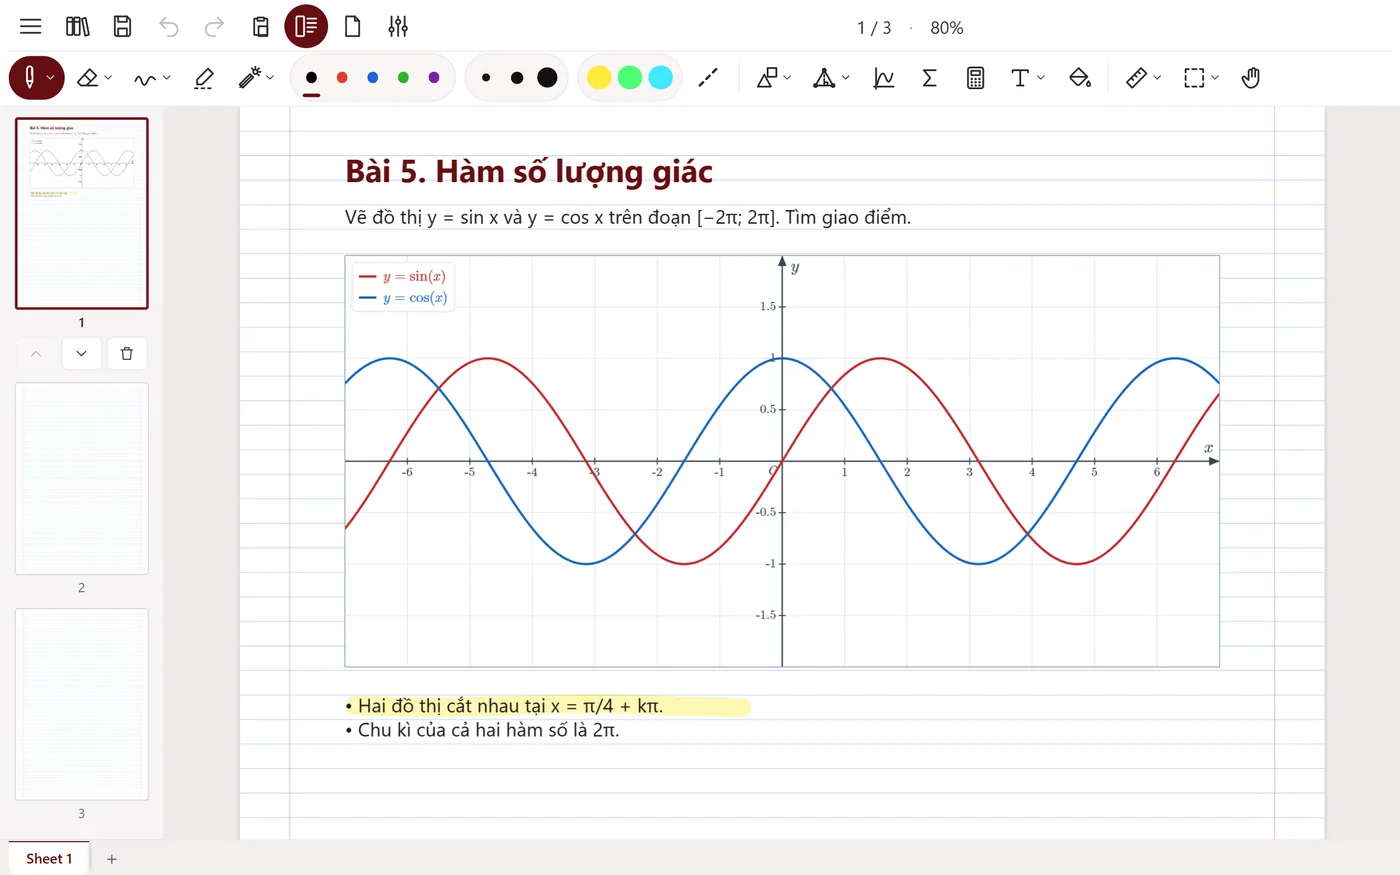This screenshot has width=1400, height=875.
Task: Expand the Eraser options dropdown
Action: coord(108,78)
